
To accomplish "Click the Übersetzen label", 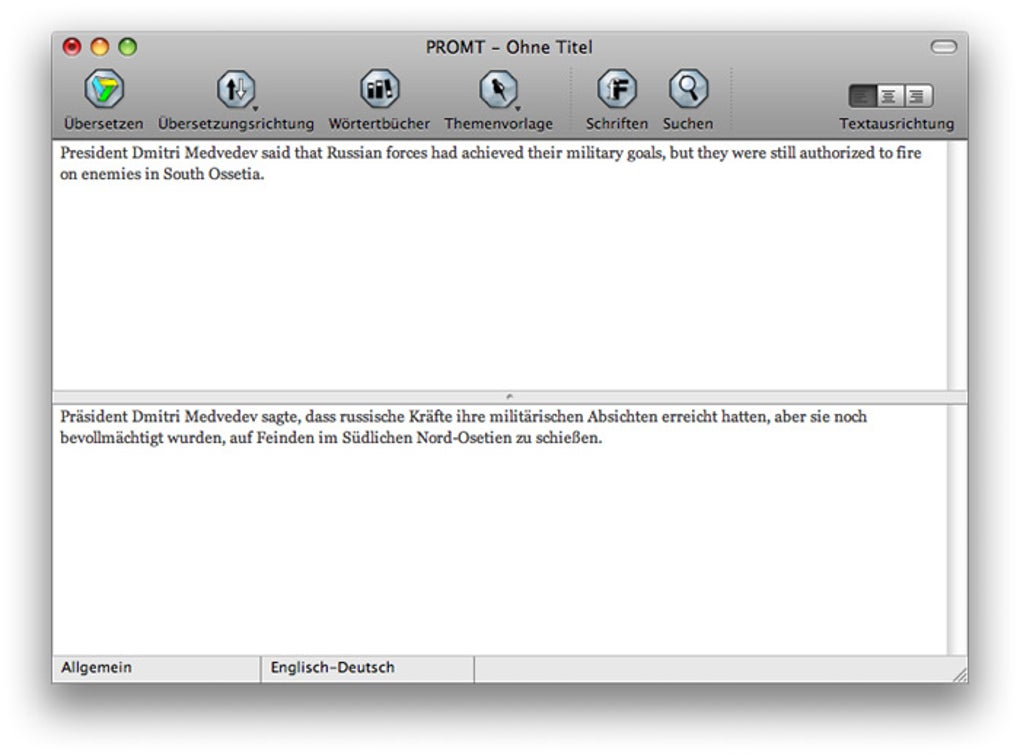I will (104, 124).
